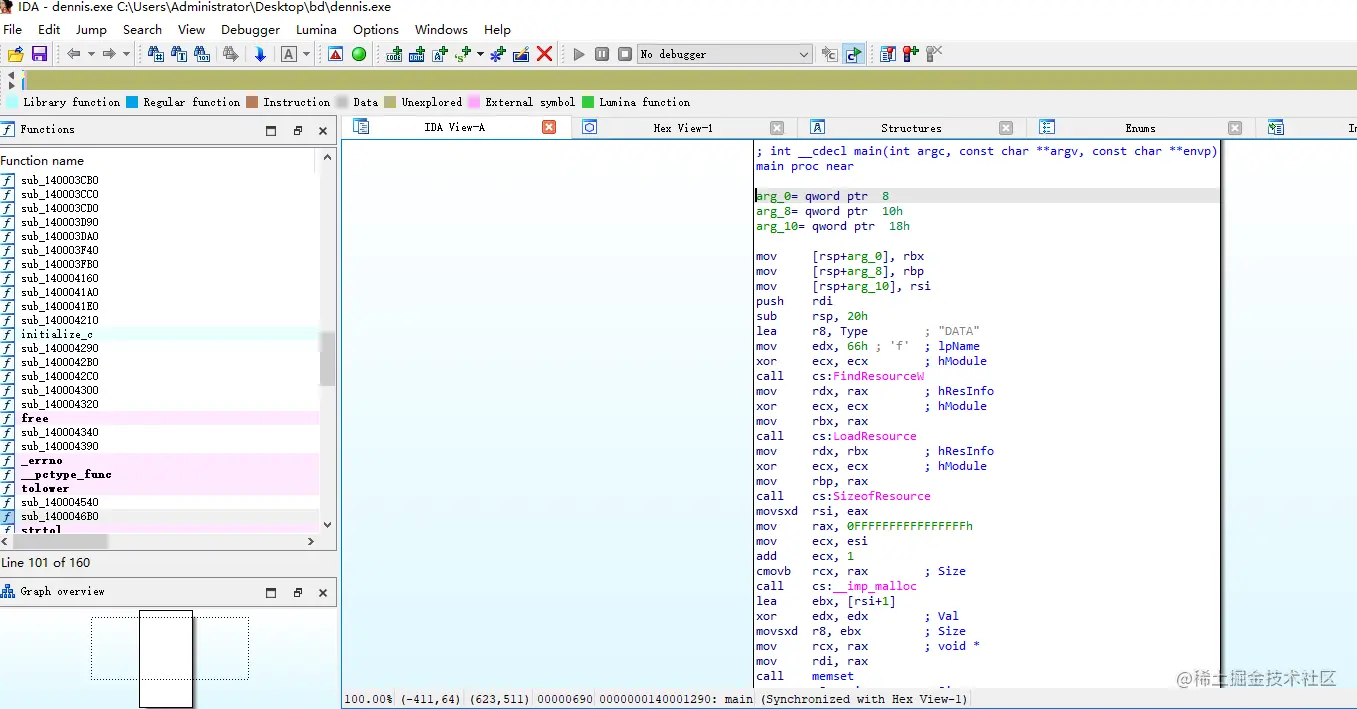Select the tolower function entry
Image resolution: width=1357 pixels, height=709 pixels.
coord(45,488)
